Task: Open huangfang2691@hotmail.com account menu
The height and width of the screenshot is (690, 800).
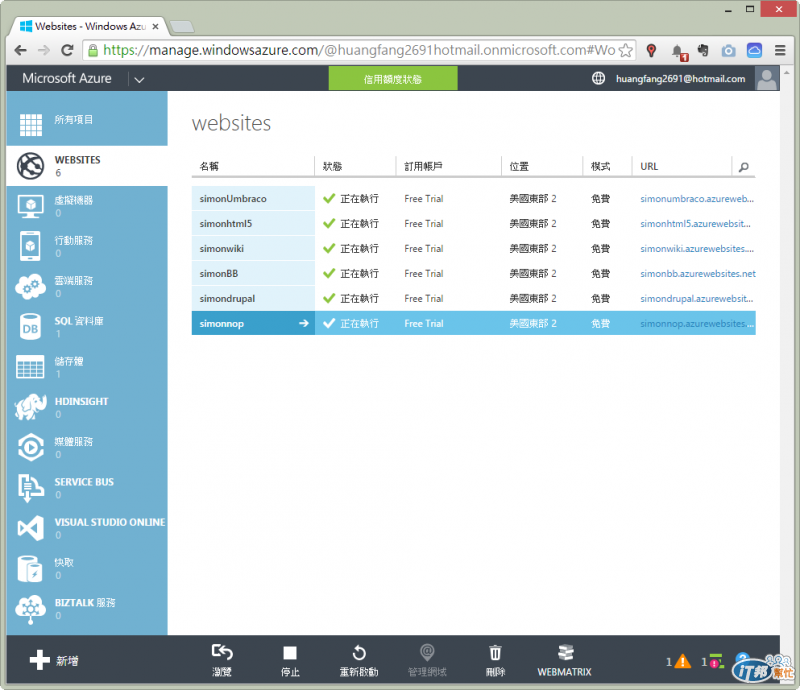Action: (x=680, y=79)
